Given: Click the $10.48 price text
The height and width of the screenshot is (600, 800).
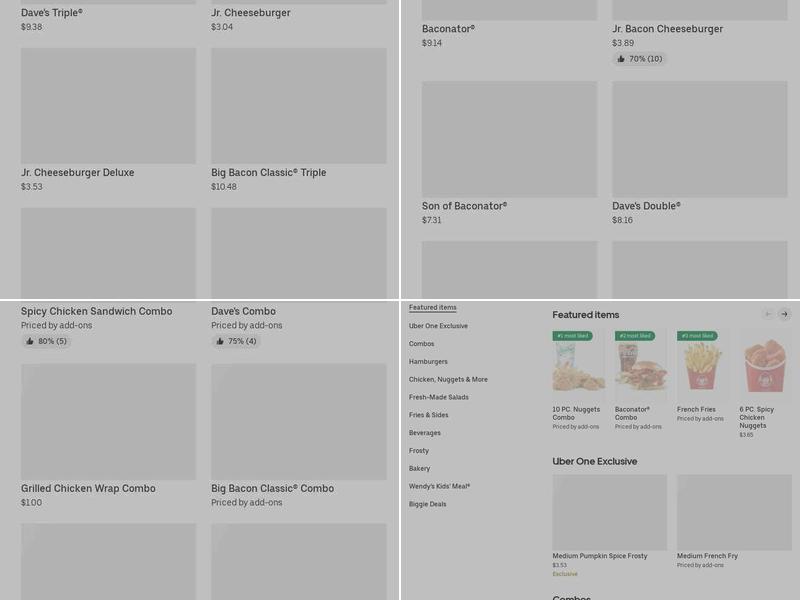Looking at the screenshot, I should tap(224, 187).
